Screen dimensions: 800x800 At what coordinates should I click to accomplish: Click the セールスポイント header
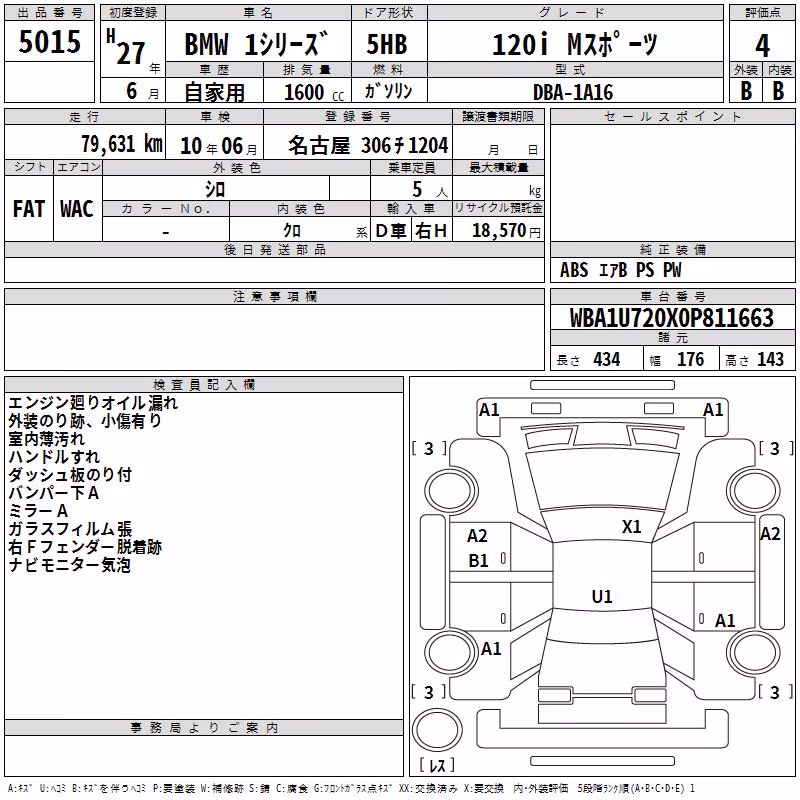coord(672,117)
